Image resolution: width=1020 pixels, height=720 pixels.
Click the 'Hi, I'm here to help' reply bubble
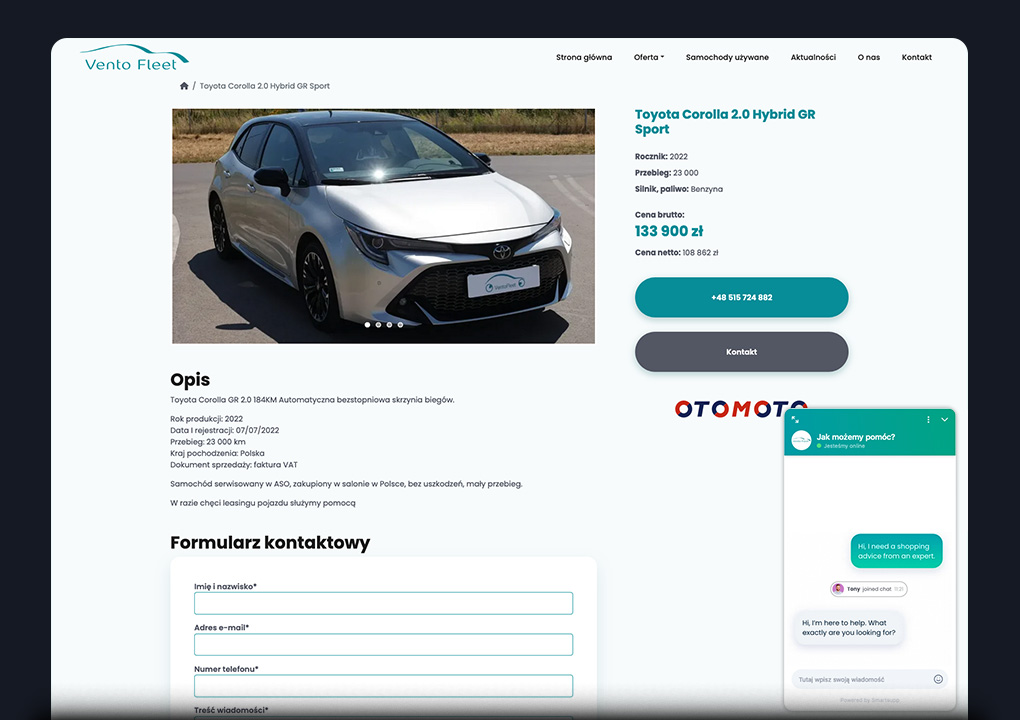pos(848,628)
